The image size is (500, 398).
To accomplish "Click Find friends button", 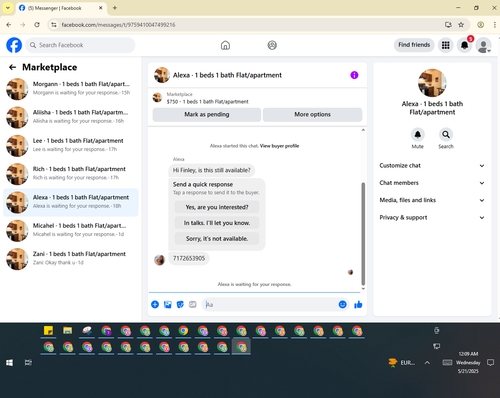I will 414,45.
